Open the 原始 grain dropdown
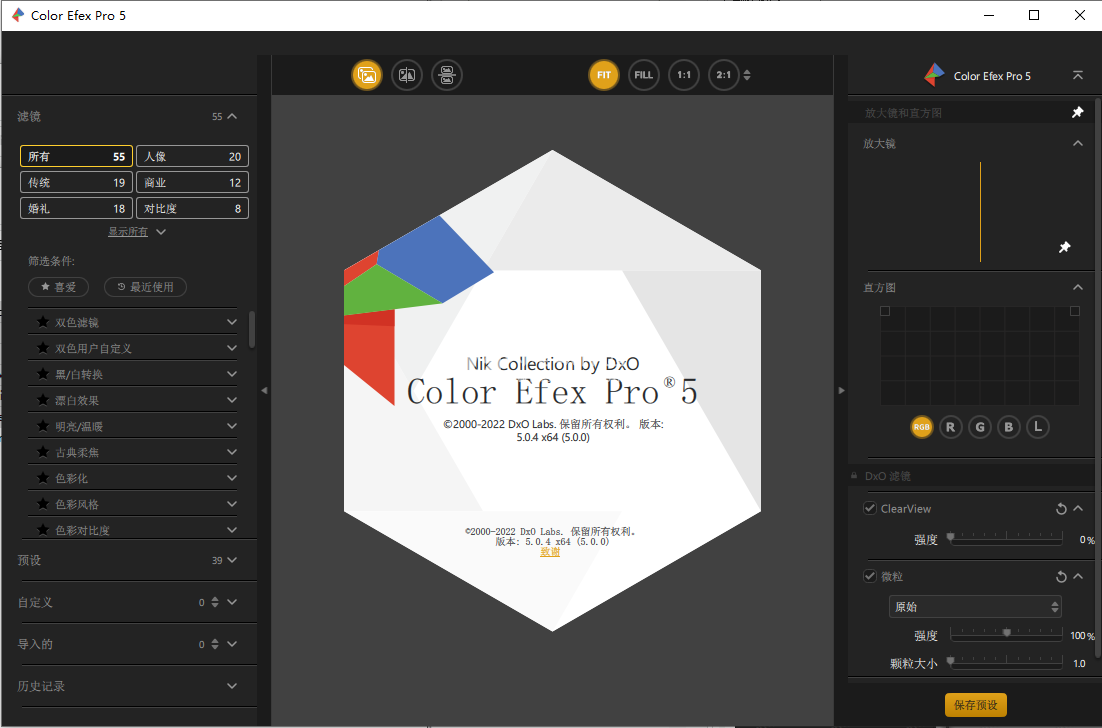Image resolution: width=1102 pixels, height=728 pixels. [x=975, y=606]
